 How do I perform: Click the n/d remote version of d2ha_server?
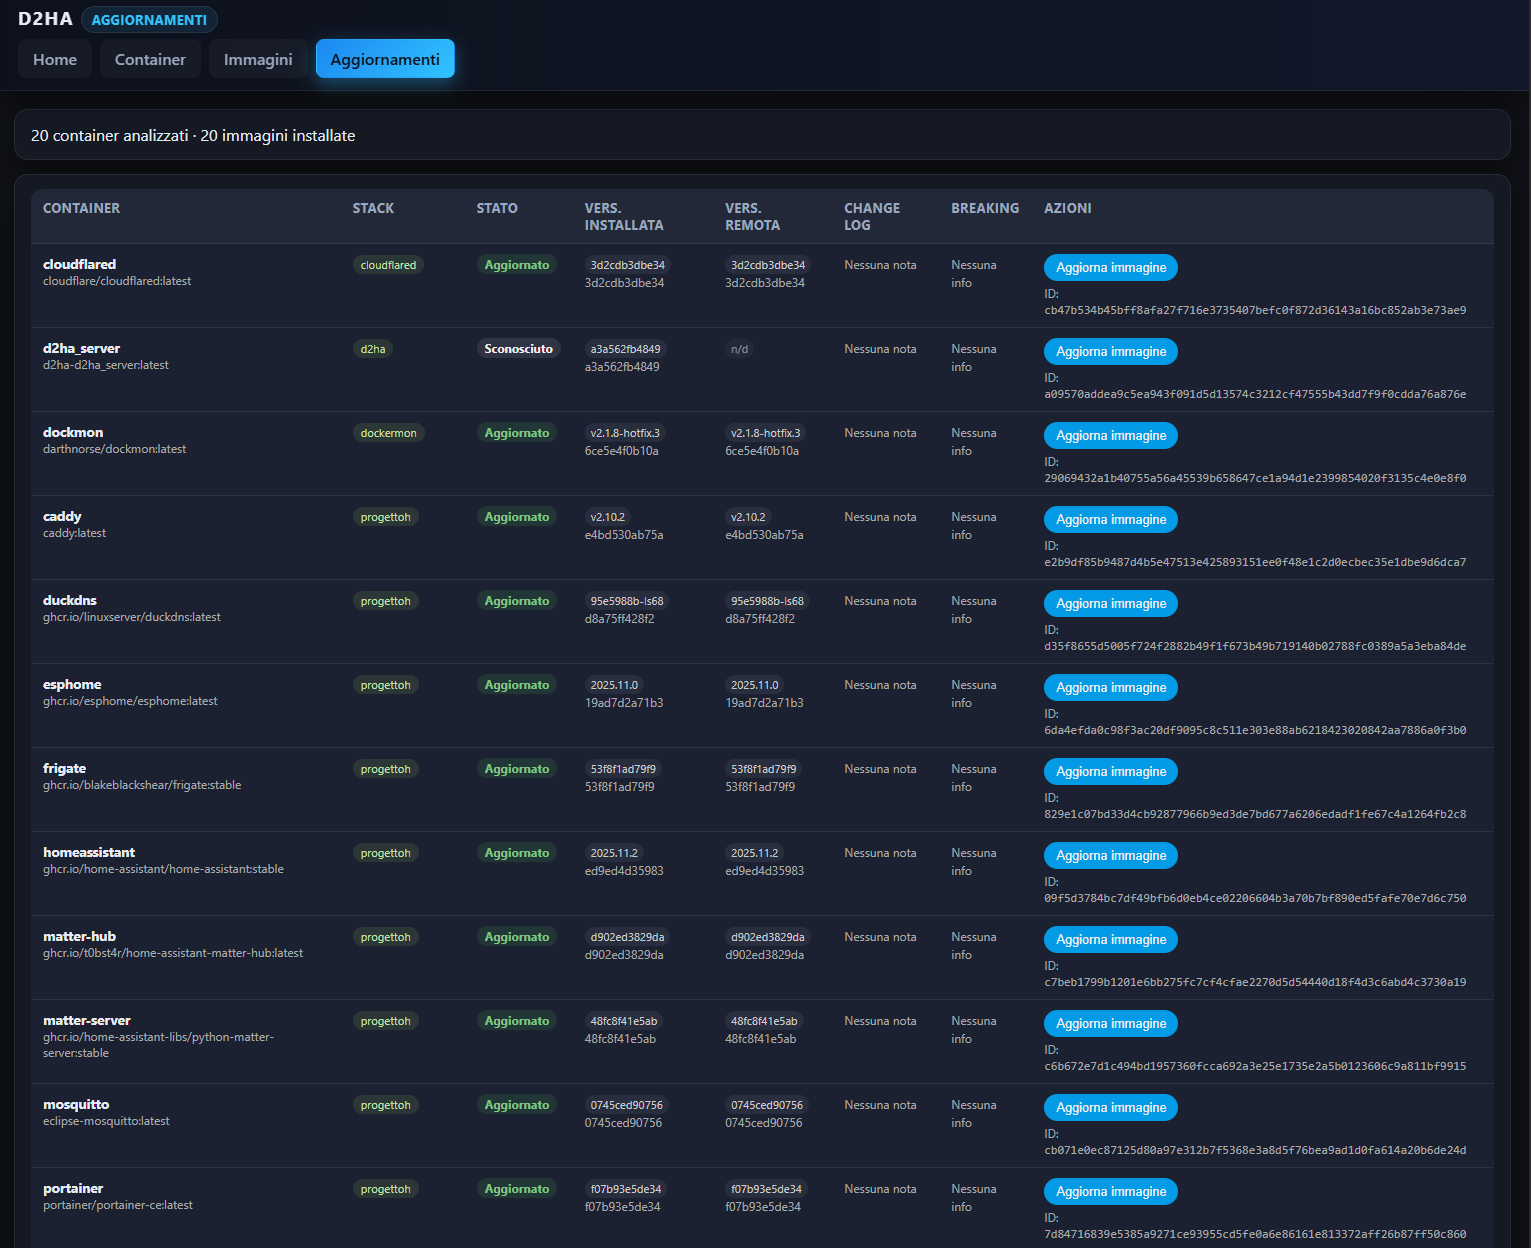(739, 349)
